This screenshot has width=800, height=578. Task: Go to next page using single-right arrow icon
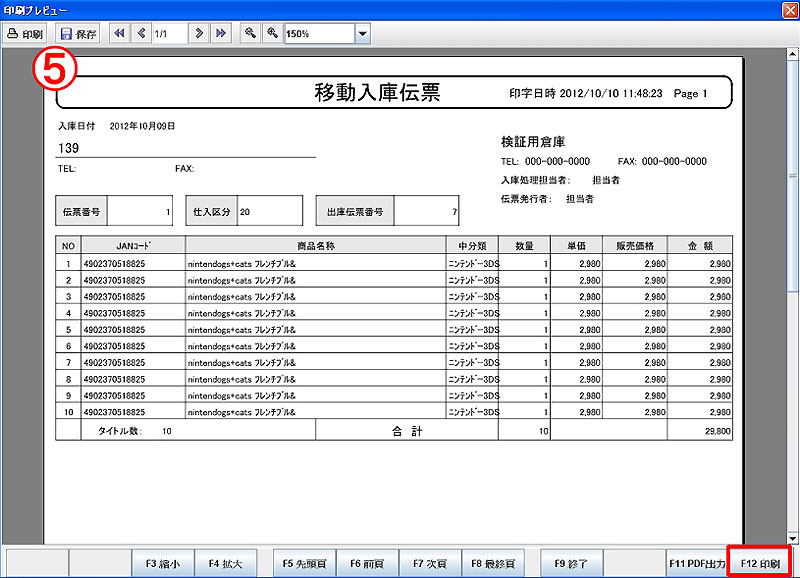point(200,33)
